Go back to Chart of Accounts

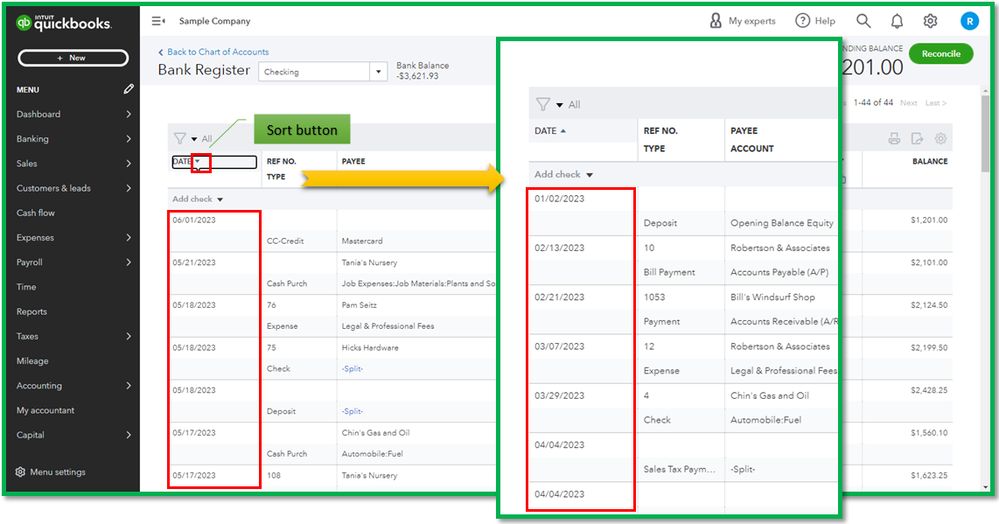pyautogui.click(x=213, y=52)
